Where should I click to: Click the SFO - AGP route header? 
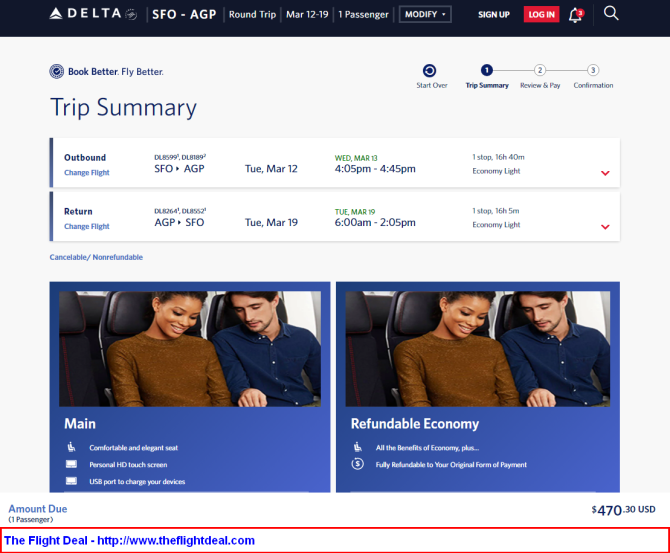[x=184, y=15]
